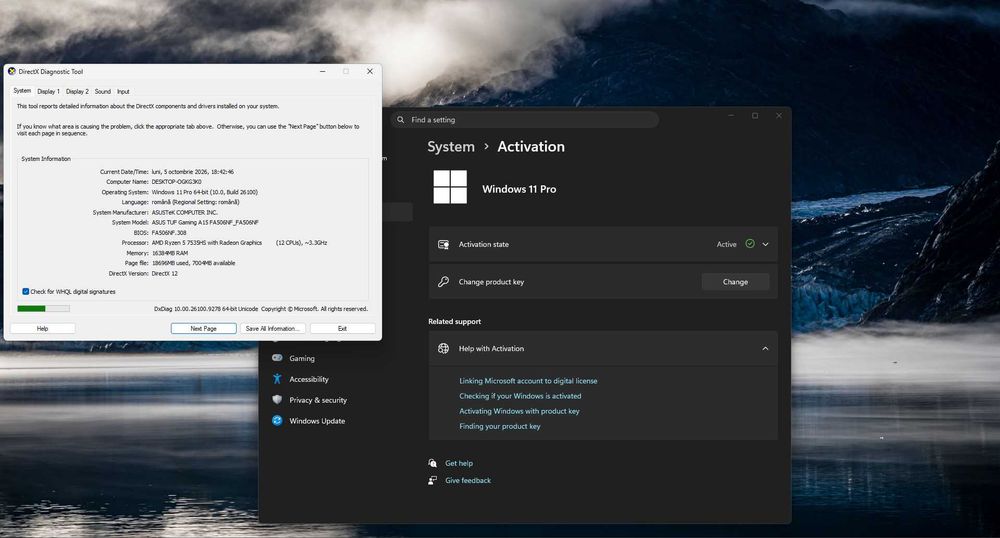Open the Sound tab
This screenshot has width=1000, height=538.
(x=103, y=92)
